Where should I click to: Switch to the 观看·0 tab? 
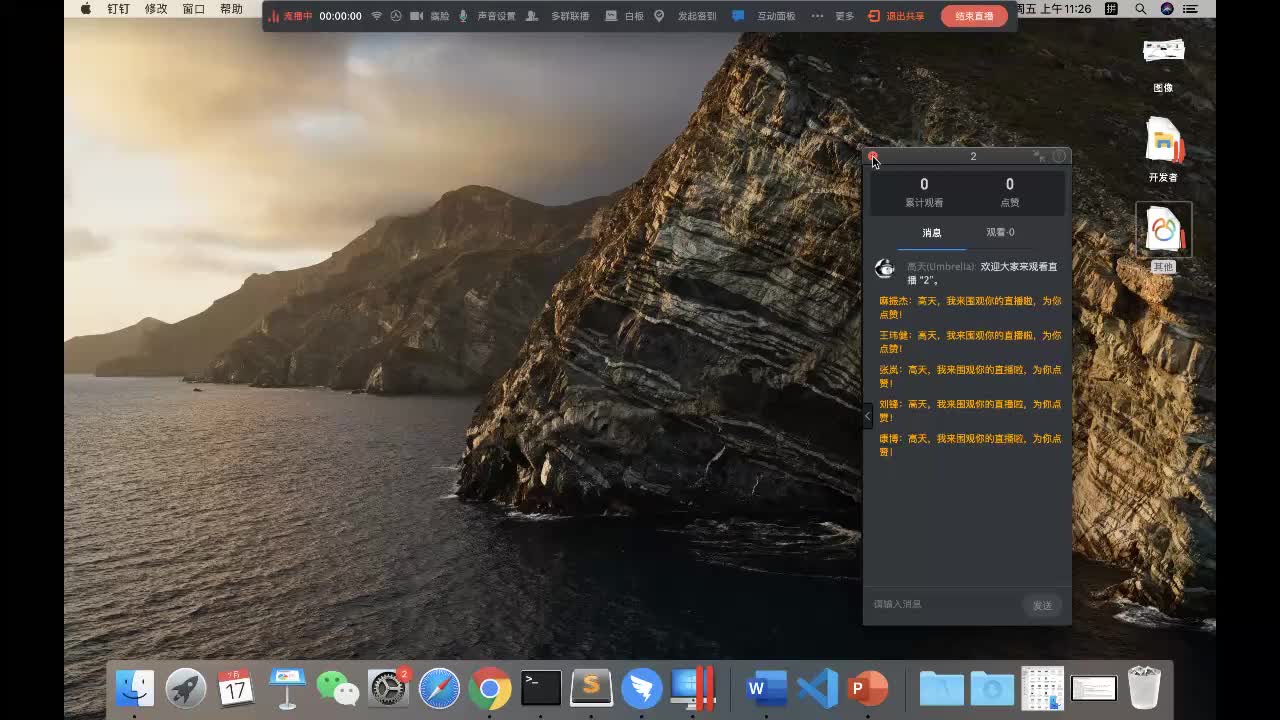[1000, 233]
